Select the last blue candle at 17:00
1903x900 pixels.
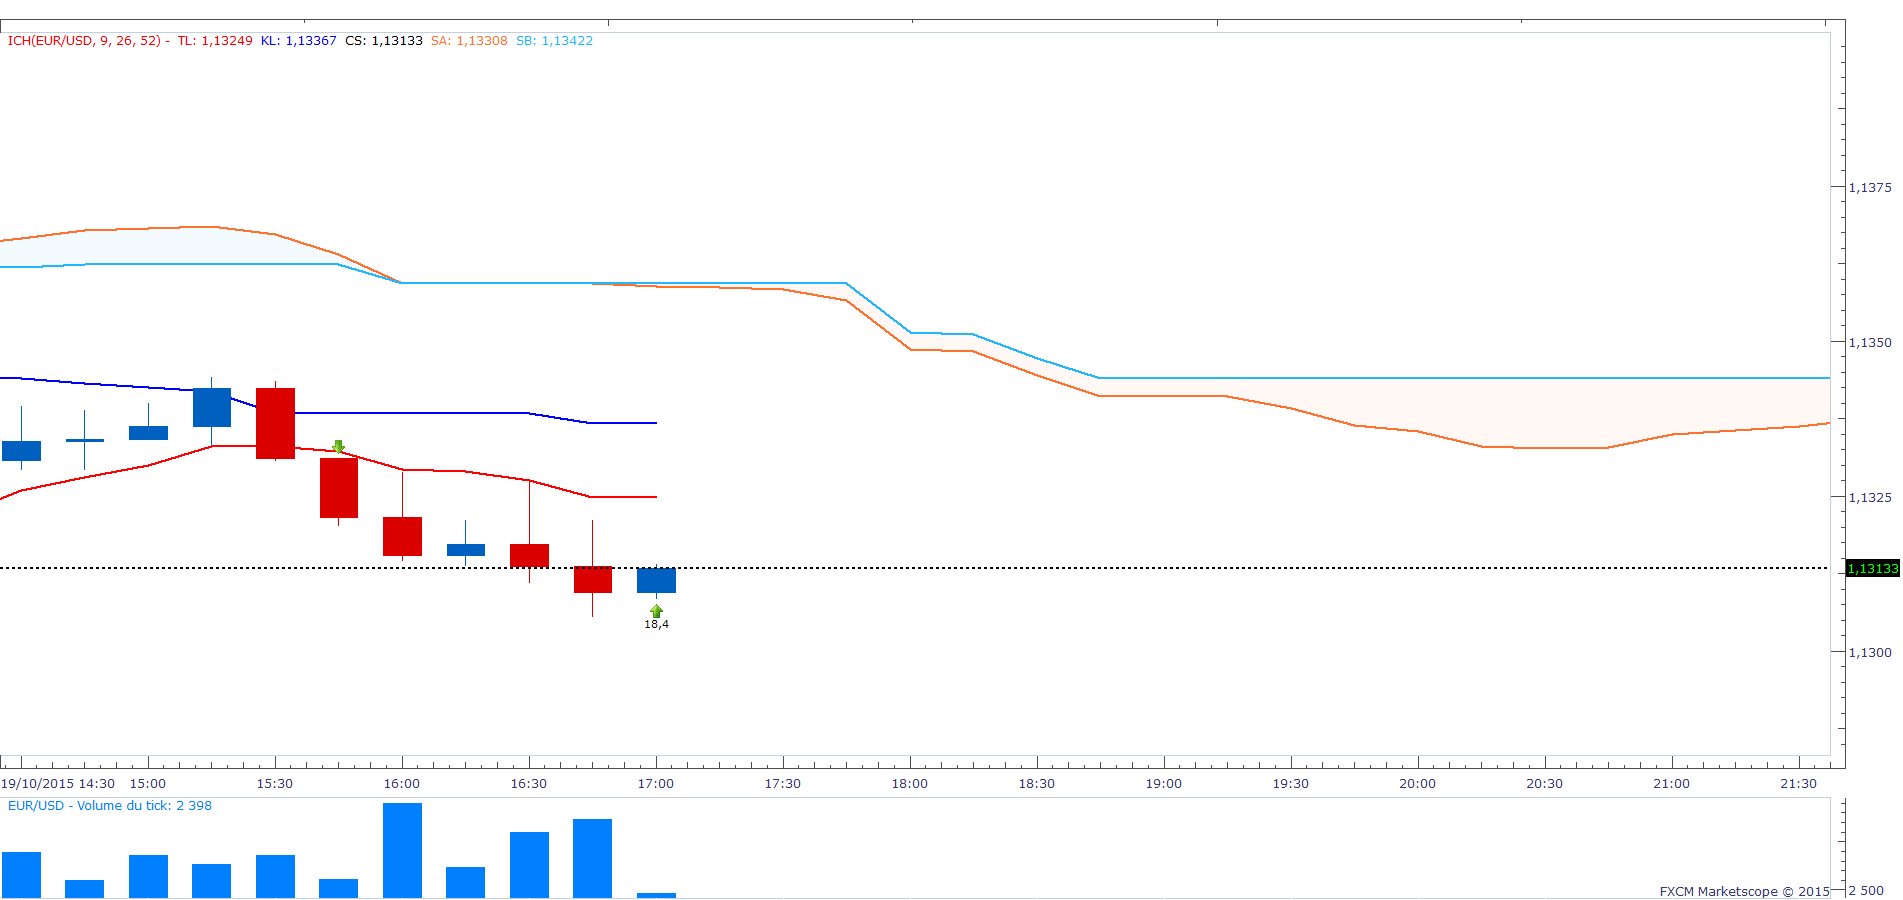coord(656,580)
